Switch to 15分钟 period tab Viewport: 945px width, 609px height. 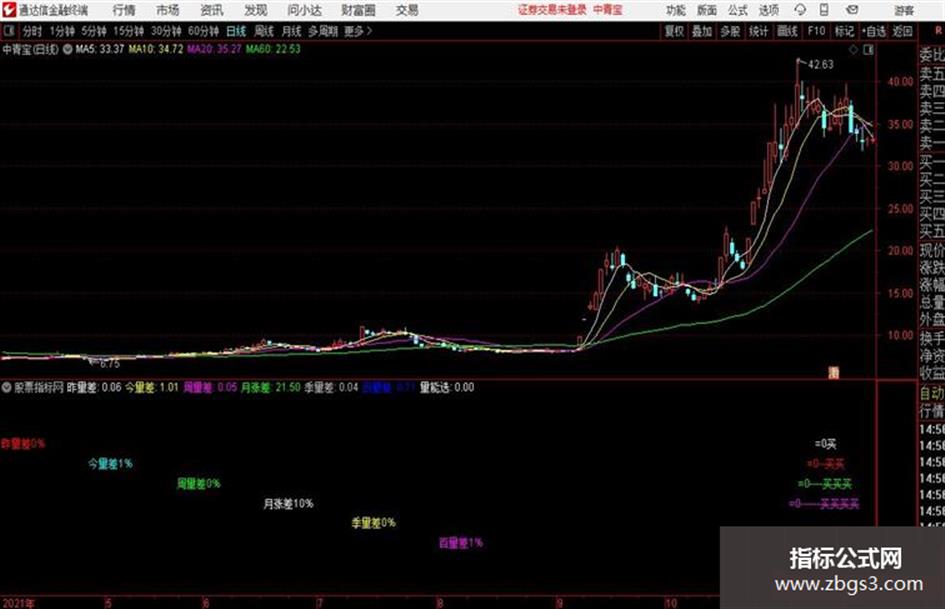coord(129,31)
